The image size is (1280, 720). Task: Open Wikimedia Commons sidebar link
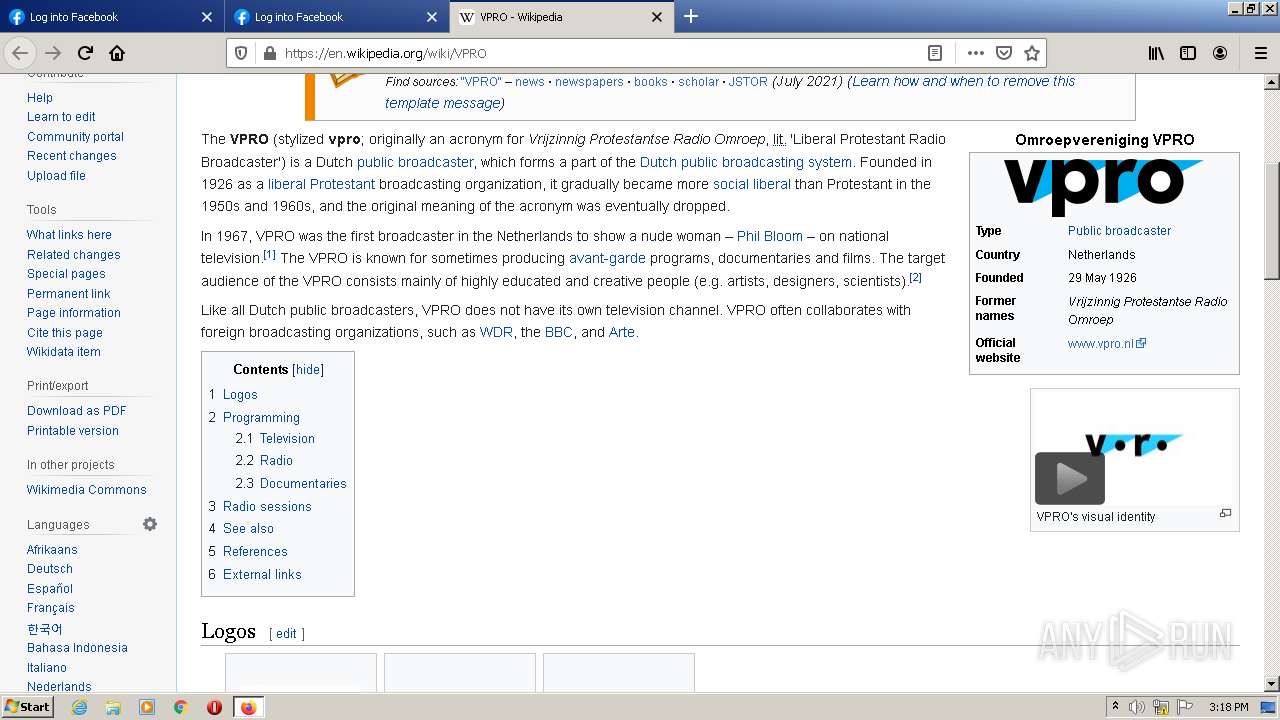click(x=87, y=489)
